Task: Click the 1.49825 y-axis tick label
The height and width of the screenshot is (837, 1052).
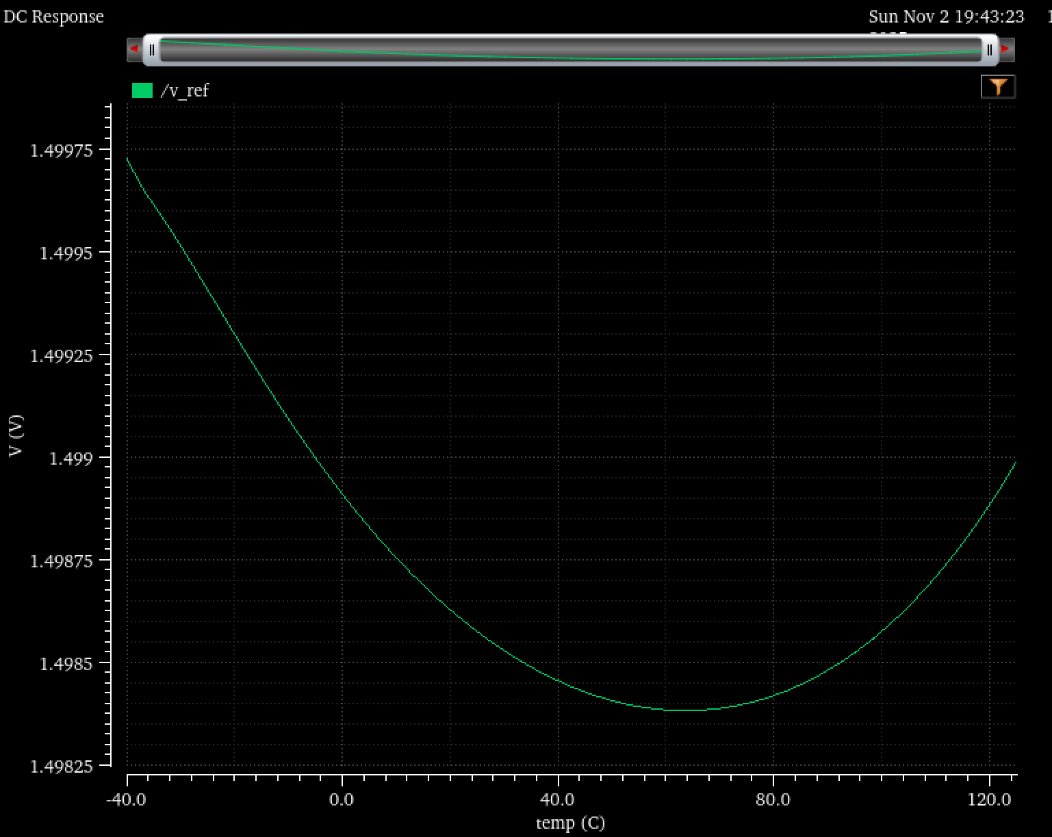Action: [62, 766]
